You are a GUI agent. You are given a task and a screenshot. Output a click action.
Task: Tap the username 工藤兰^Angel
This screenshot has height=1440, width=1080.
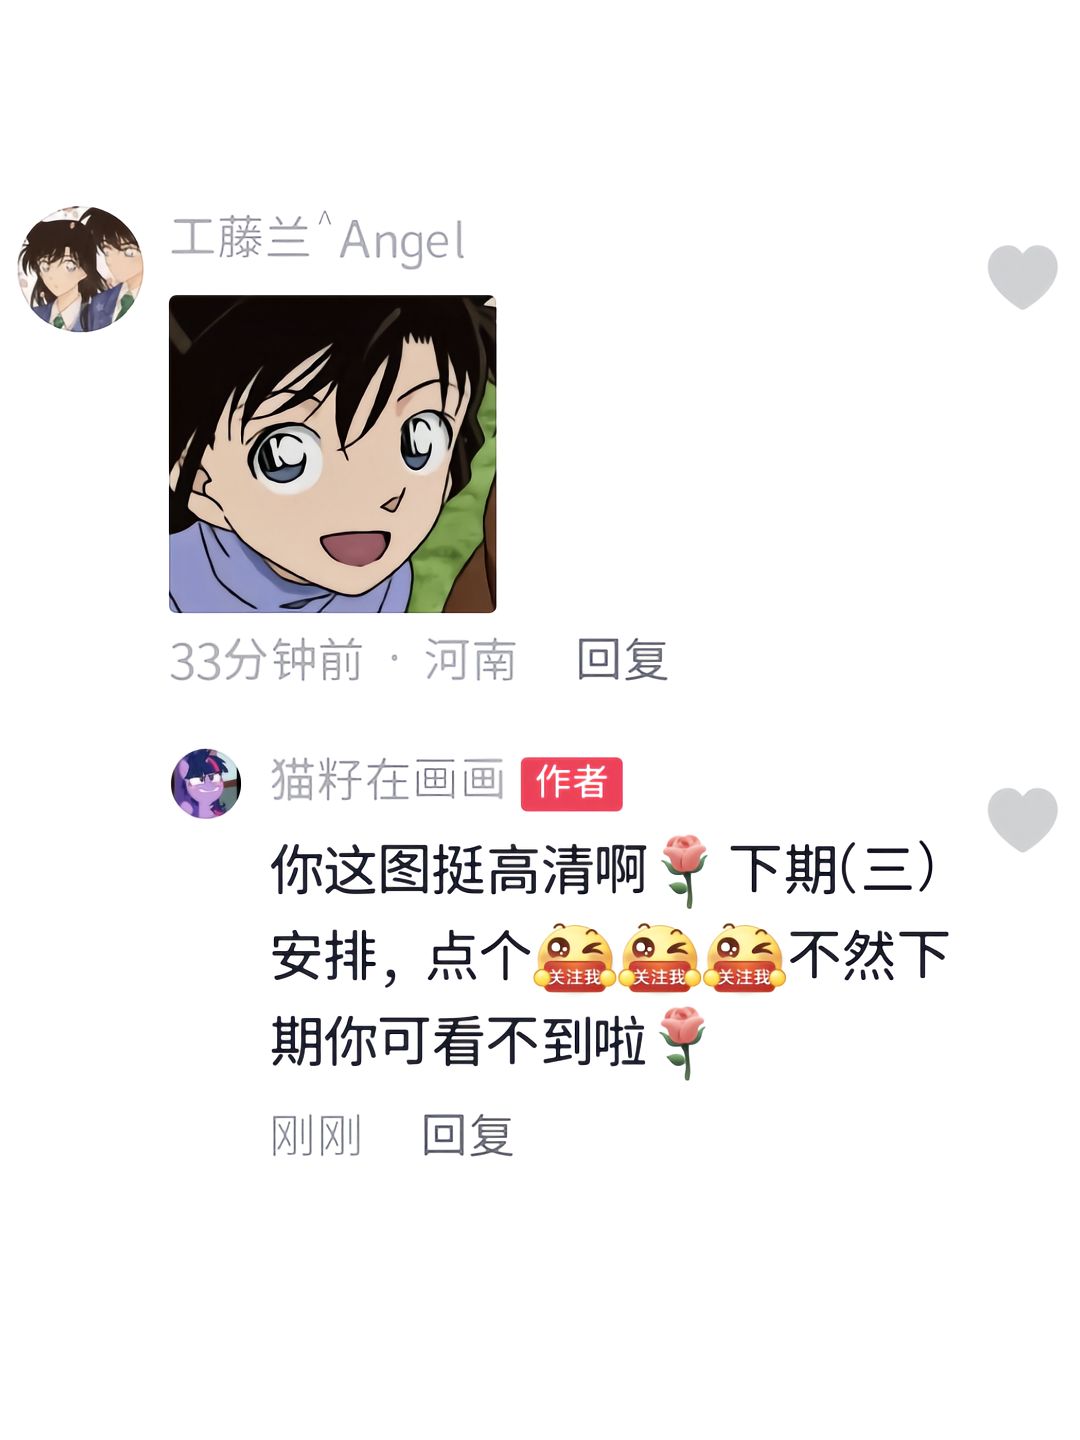tap(317, 240)
